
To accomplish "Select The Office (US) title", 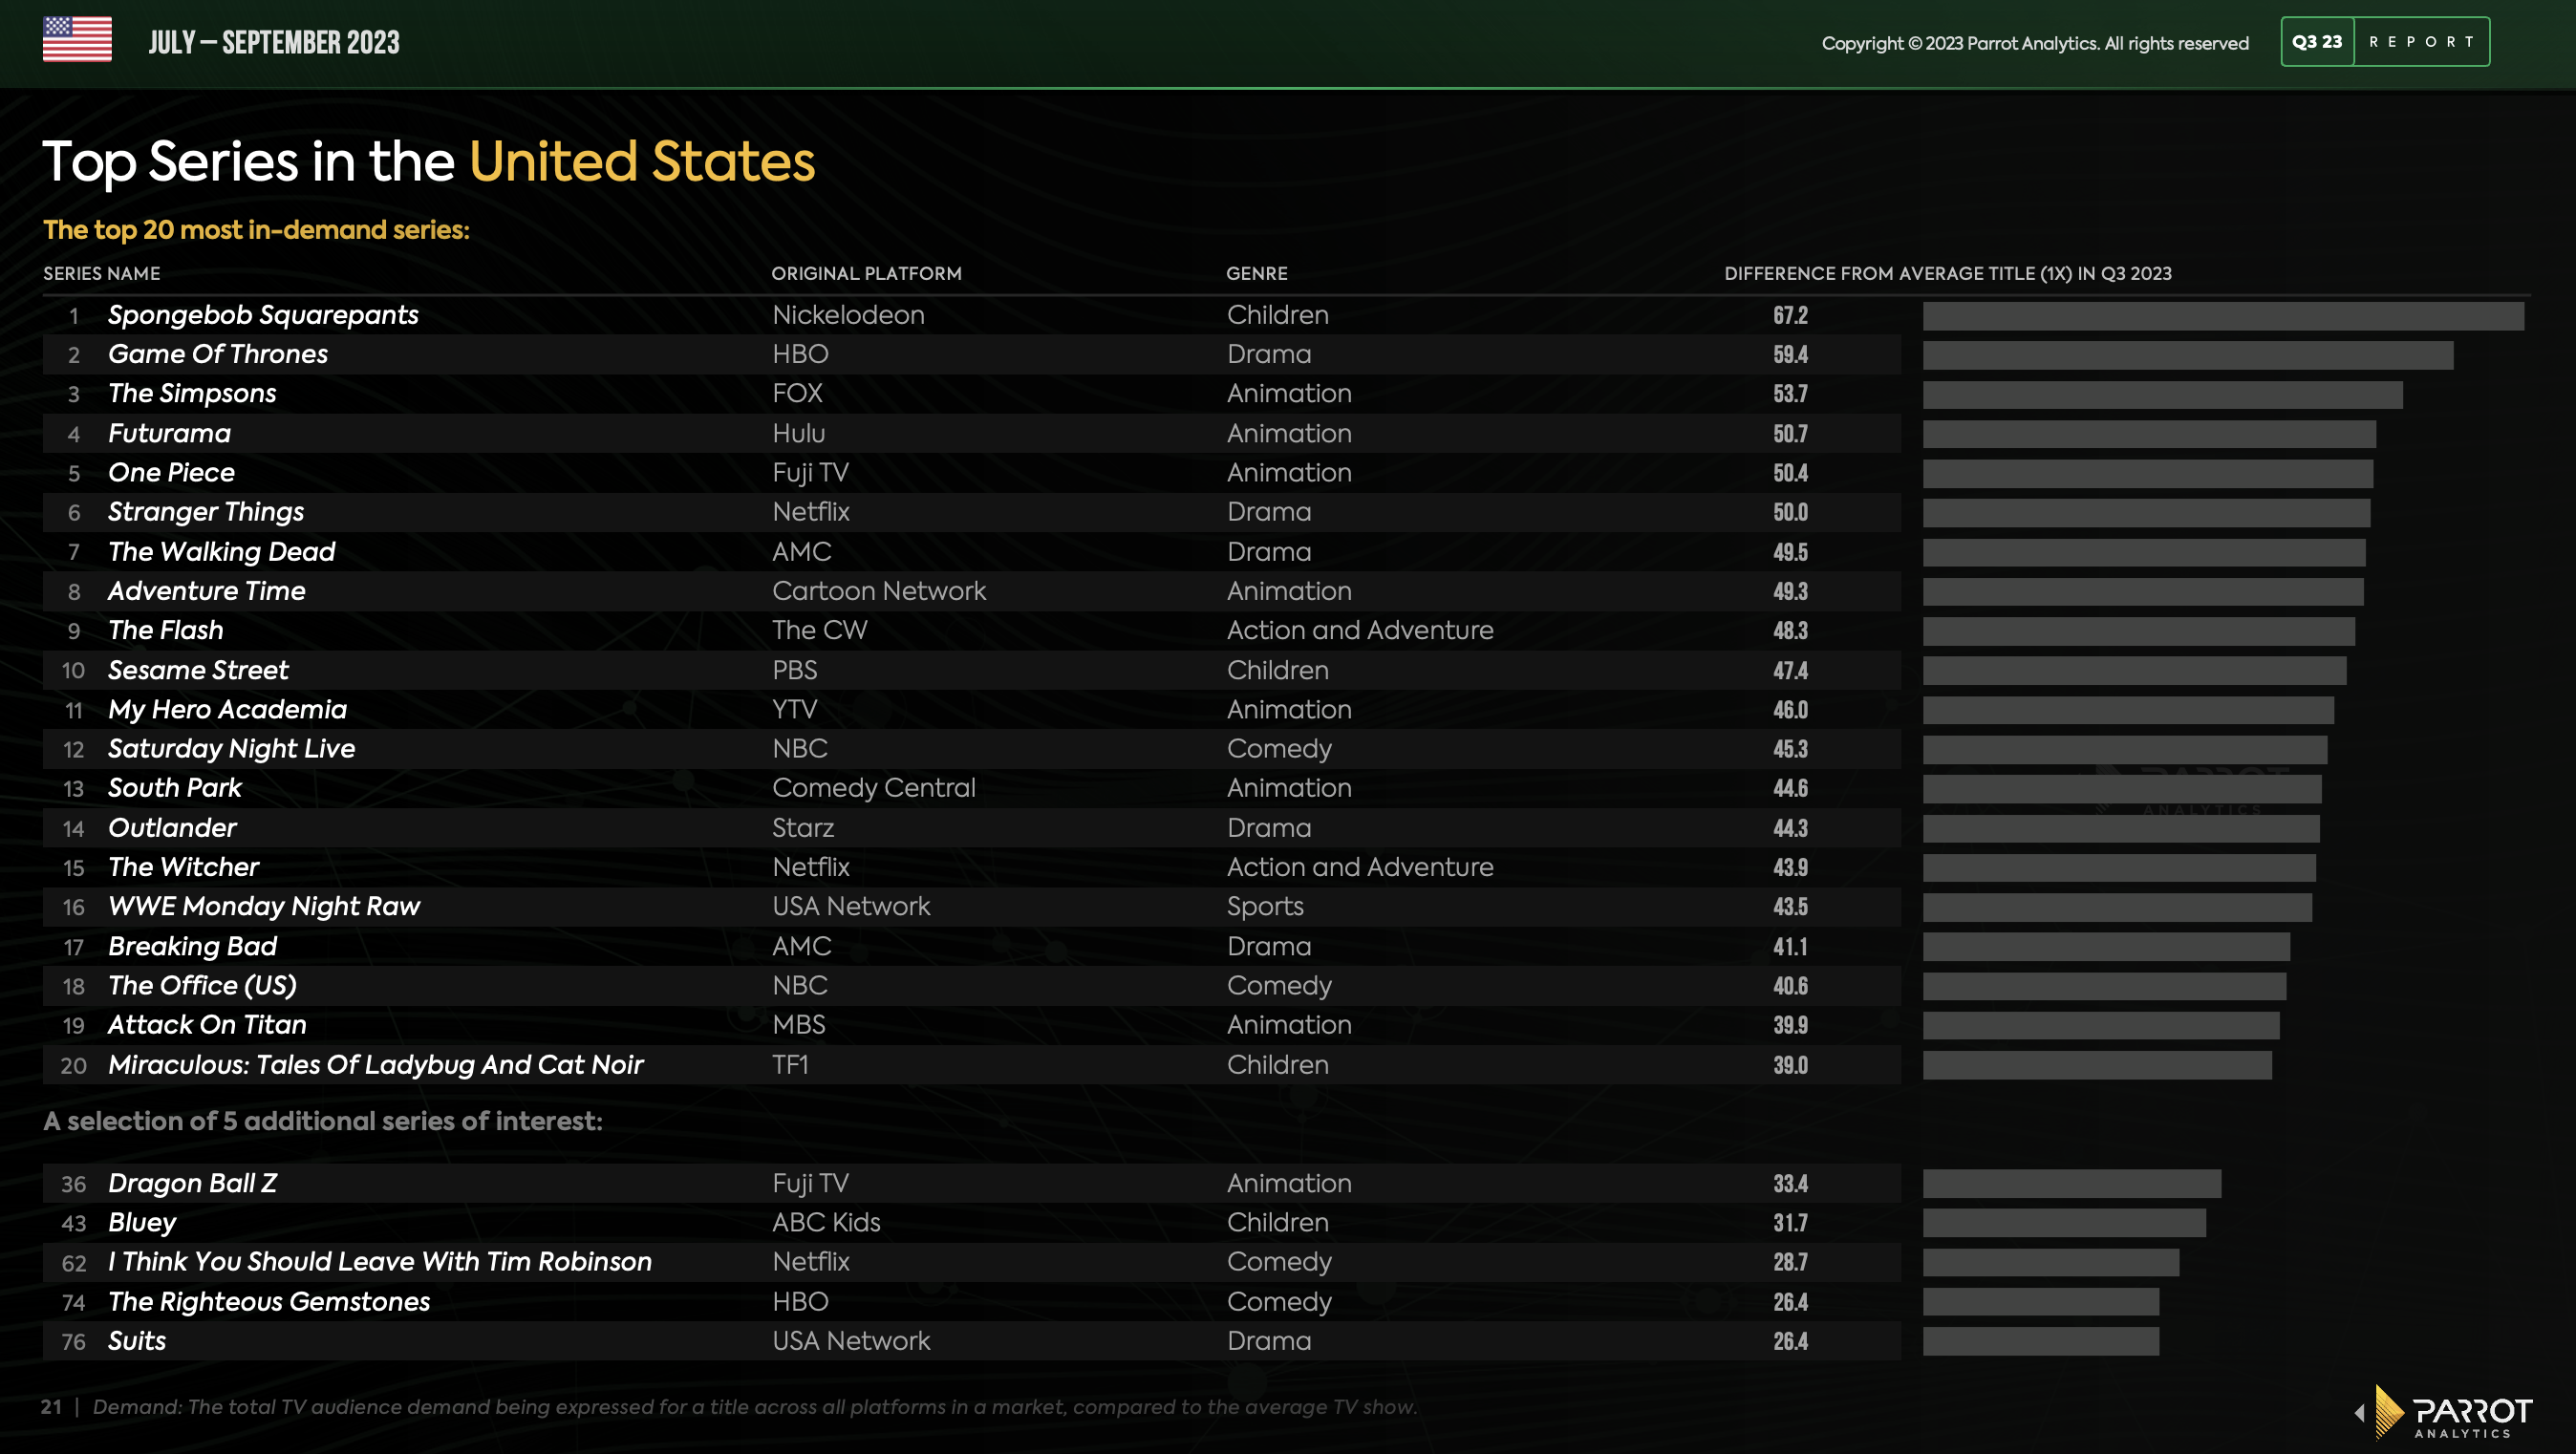I will [202, 986].
